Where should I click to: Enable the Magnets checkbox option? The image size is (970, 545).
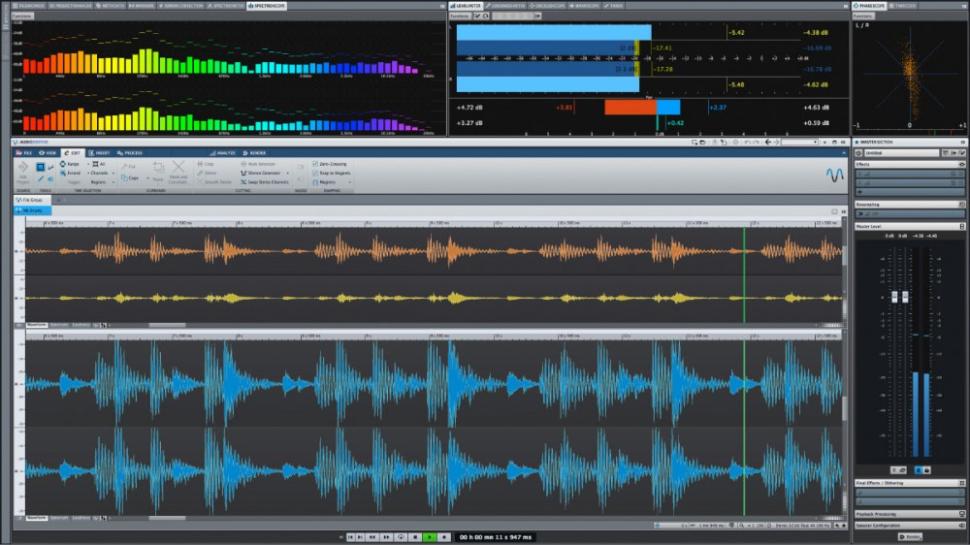[315, 183]
